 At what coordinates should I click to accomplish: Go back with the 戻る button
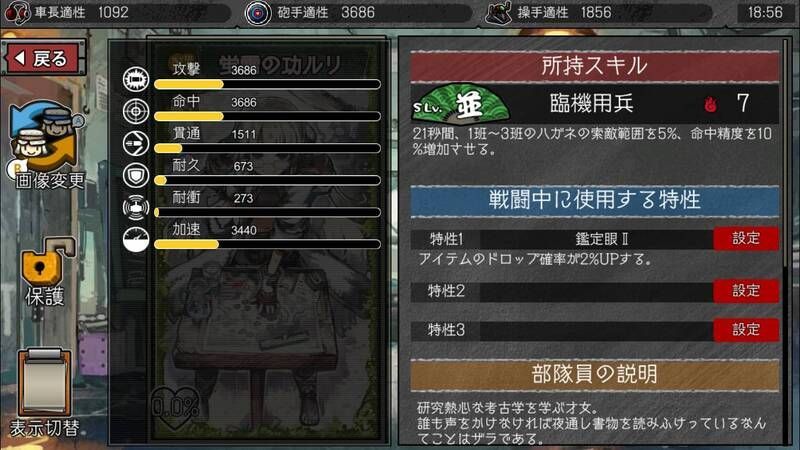43,58
